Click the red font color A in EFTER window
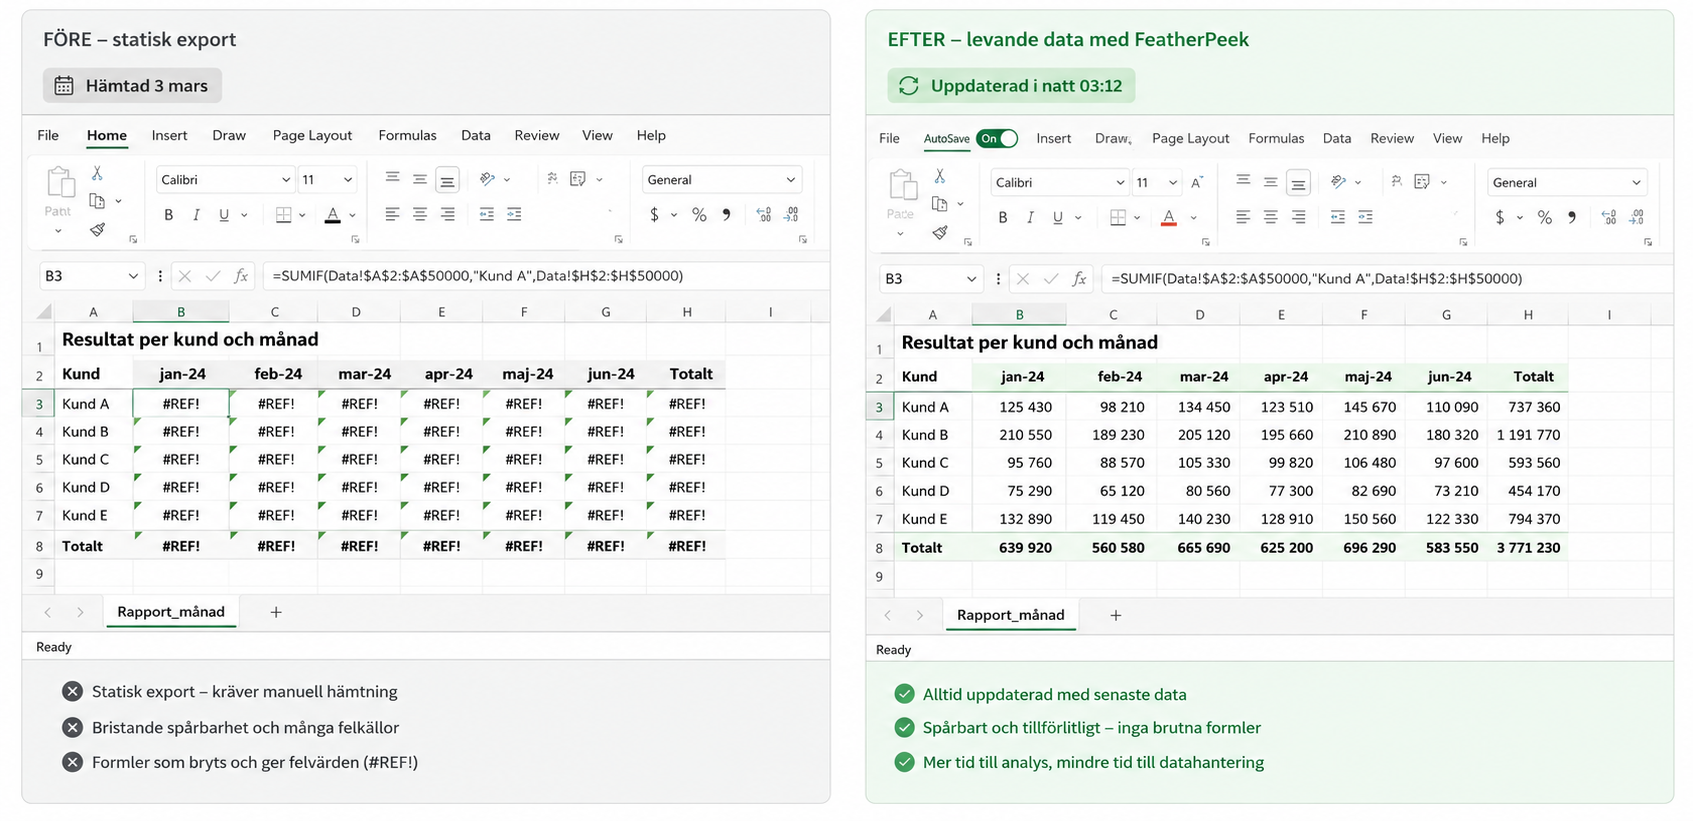Viewport: 1693px width, 821px height. 1169,218
